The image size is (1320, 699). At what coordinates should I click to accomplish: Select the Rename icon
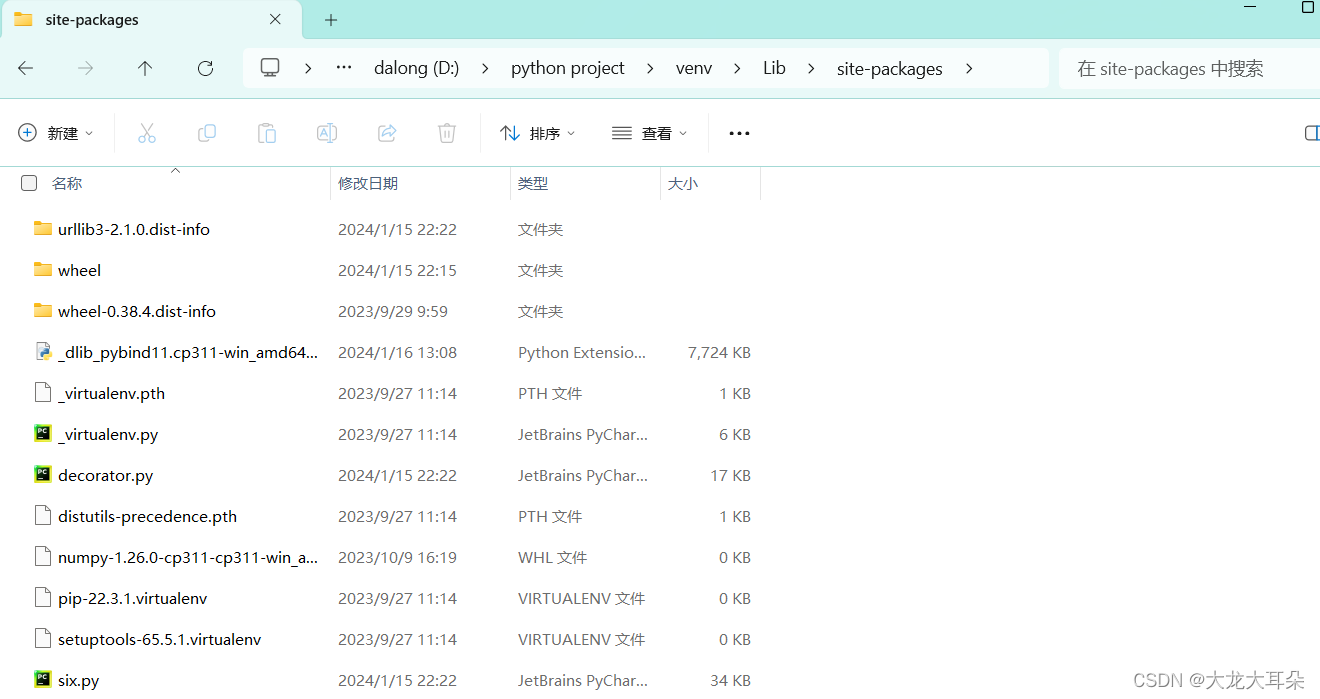click(327, 132)
